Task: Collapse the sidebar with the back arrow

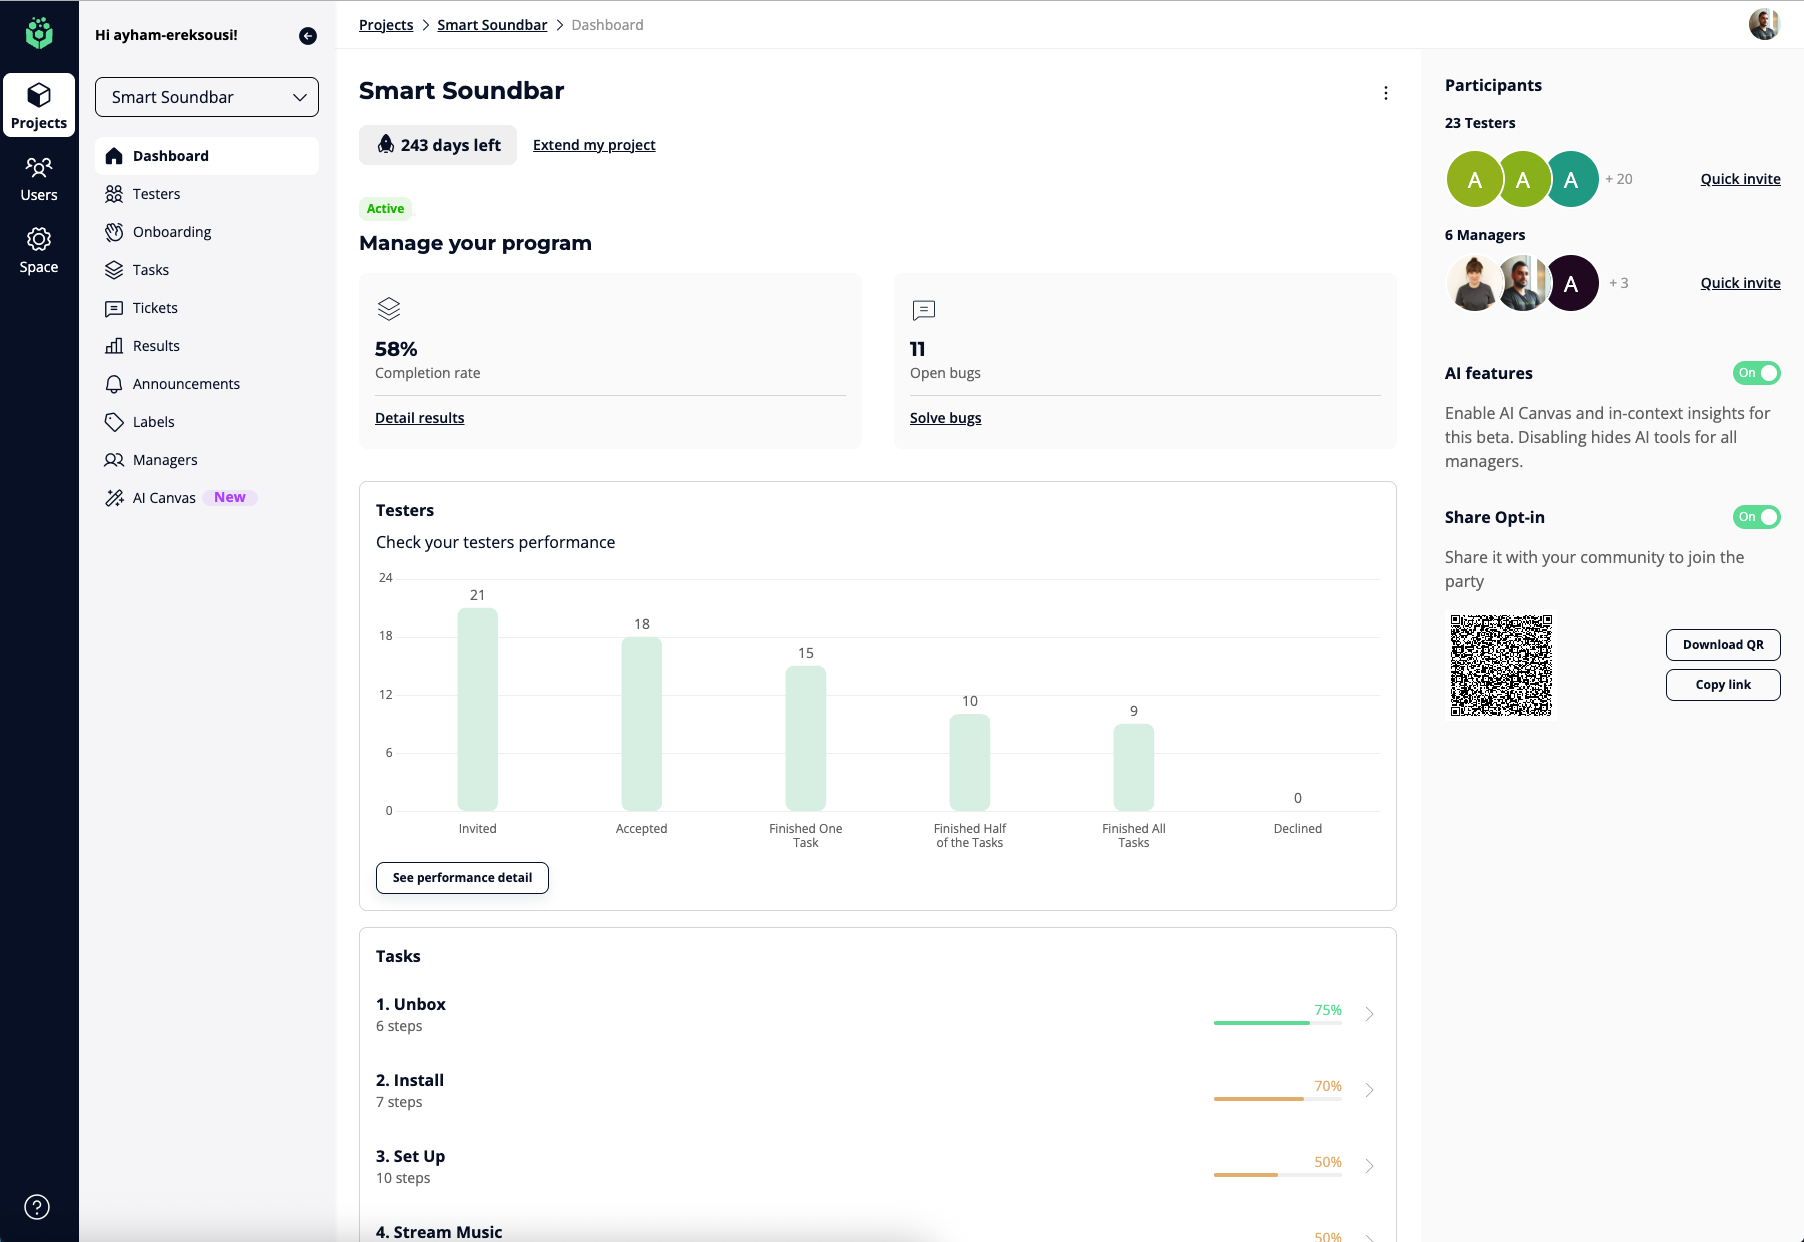Action: [307, 34]
